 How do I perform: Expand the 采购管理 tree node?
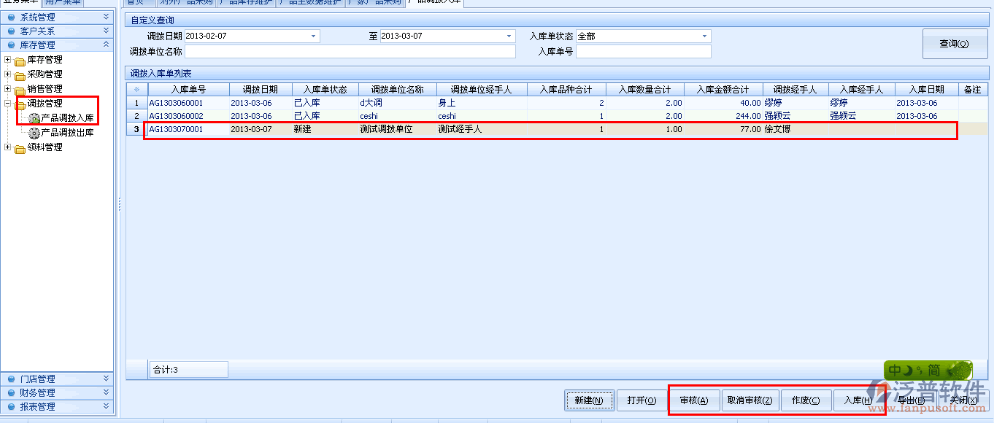click(x=8, y=75)
